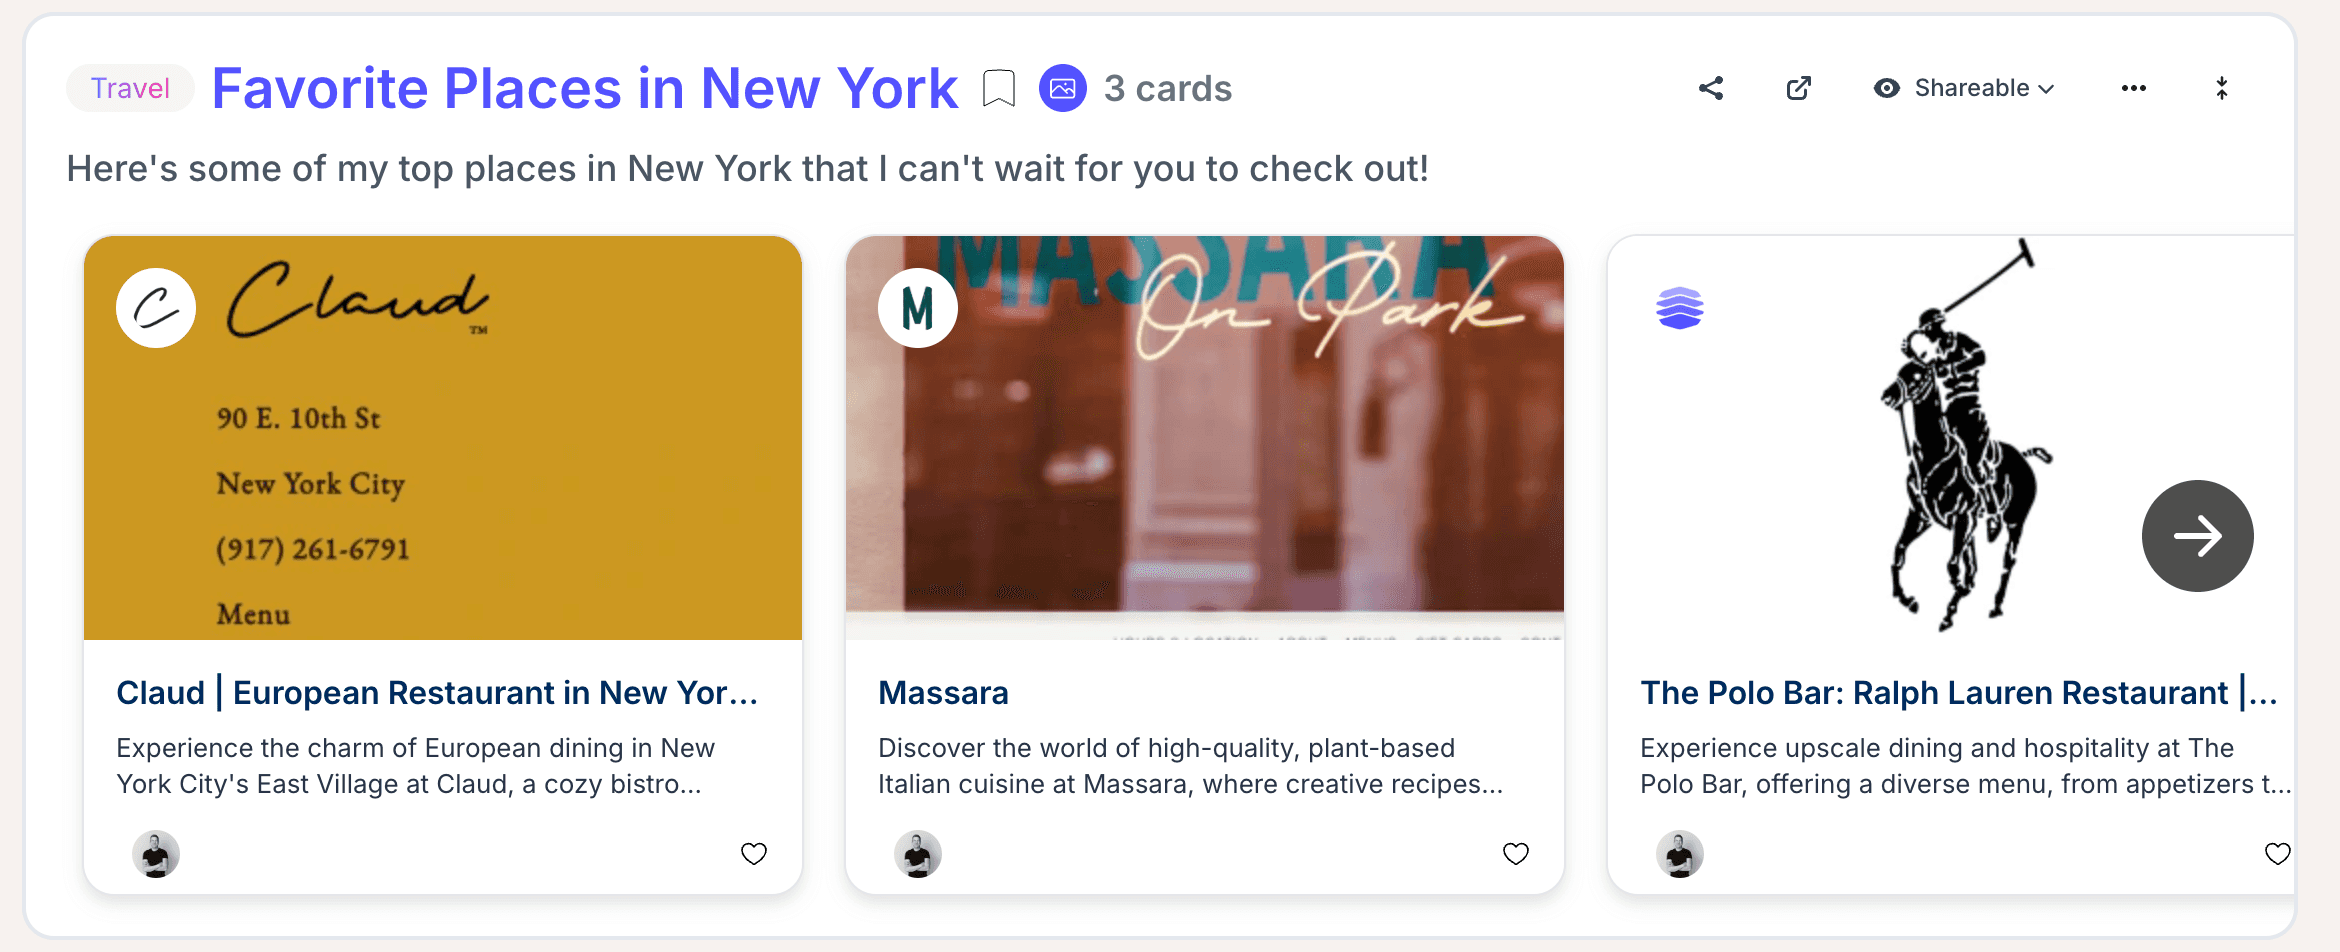The height and width of the screenshot is (952, 2340).
Task: Open the Claud European Restaurant title link
Action: (437, 692)
